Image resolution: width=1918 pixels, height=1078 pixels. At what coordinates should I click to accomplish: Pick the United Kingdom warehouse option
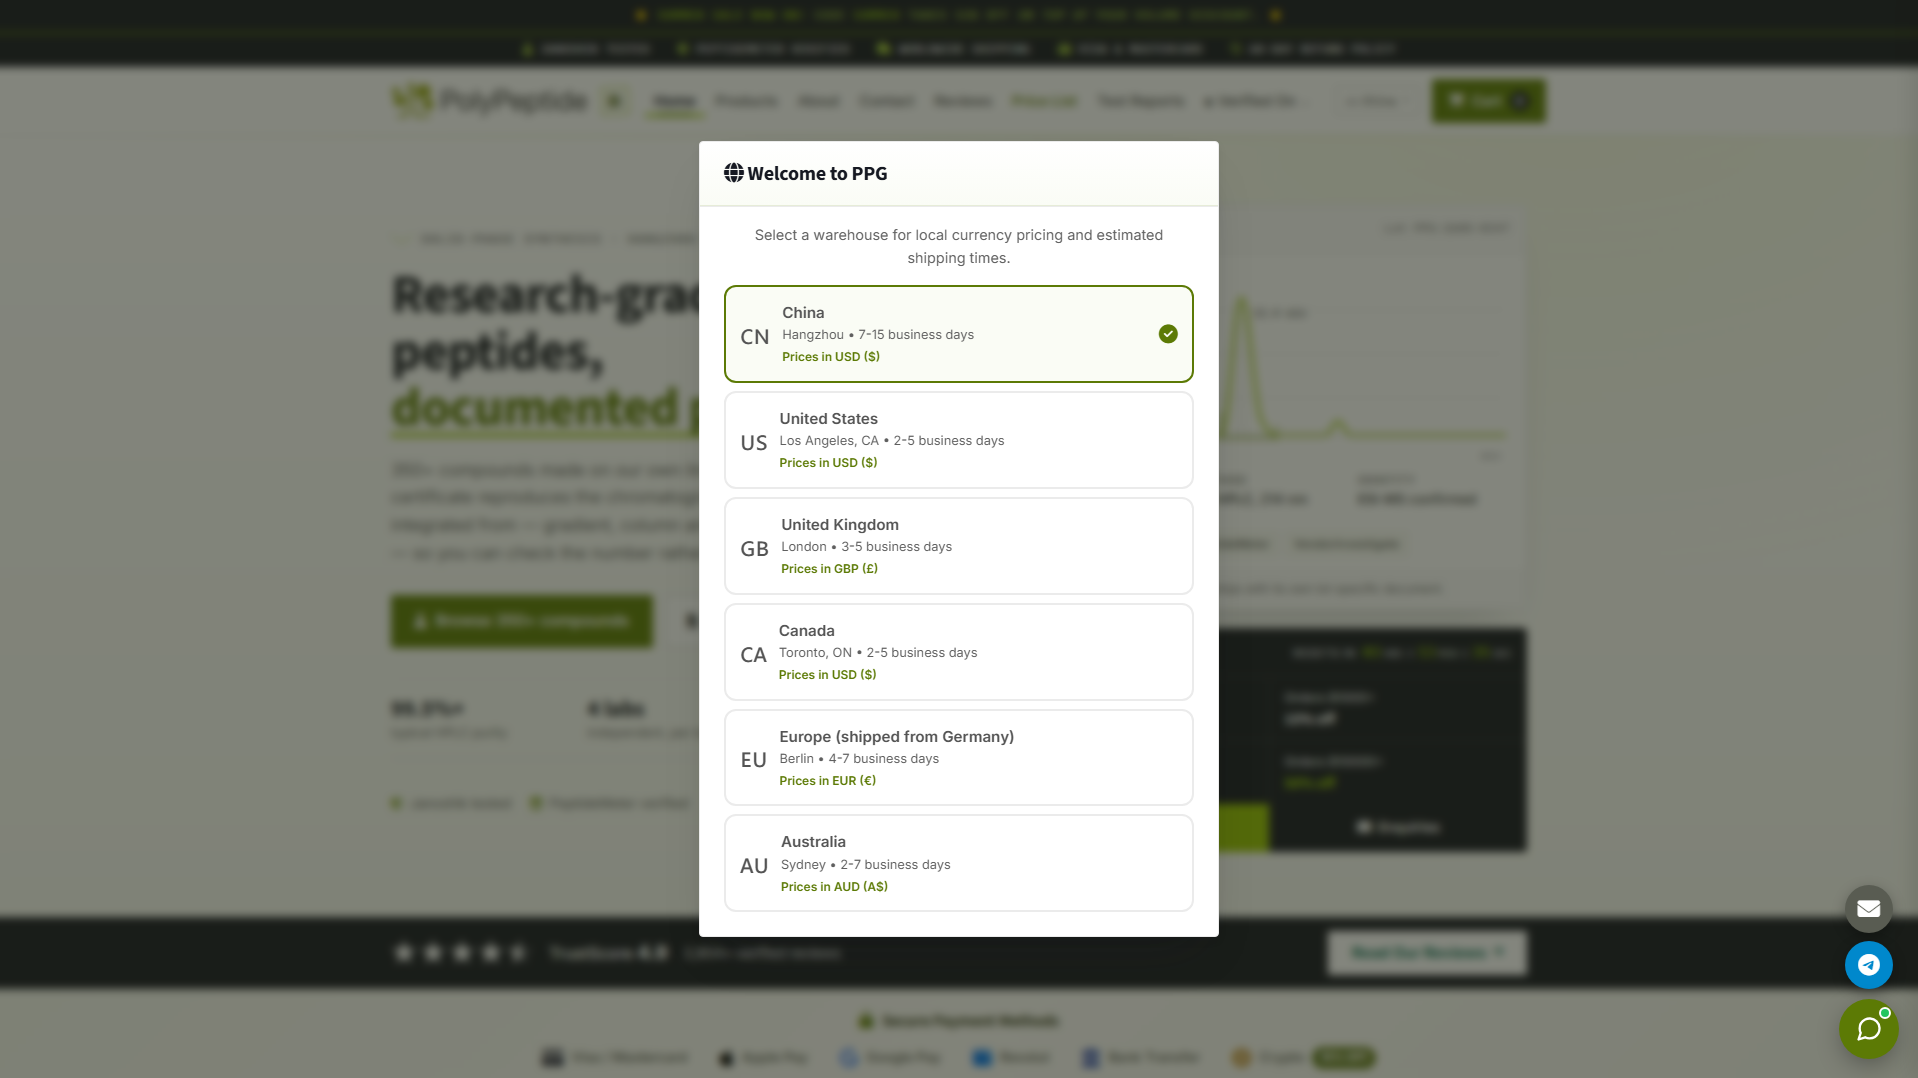click(x=958, y=546)
